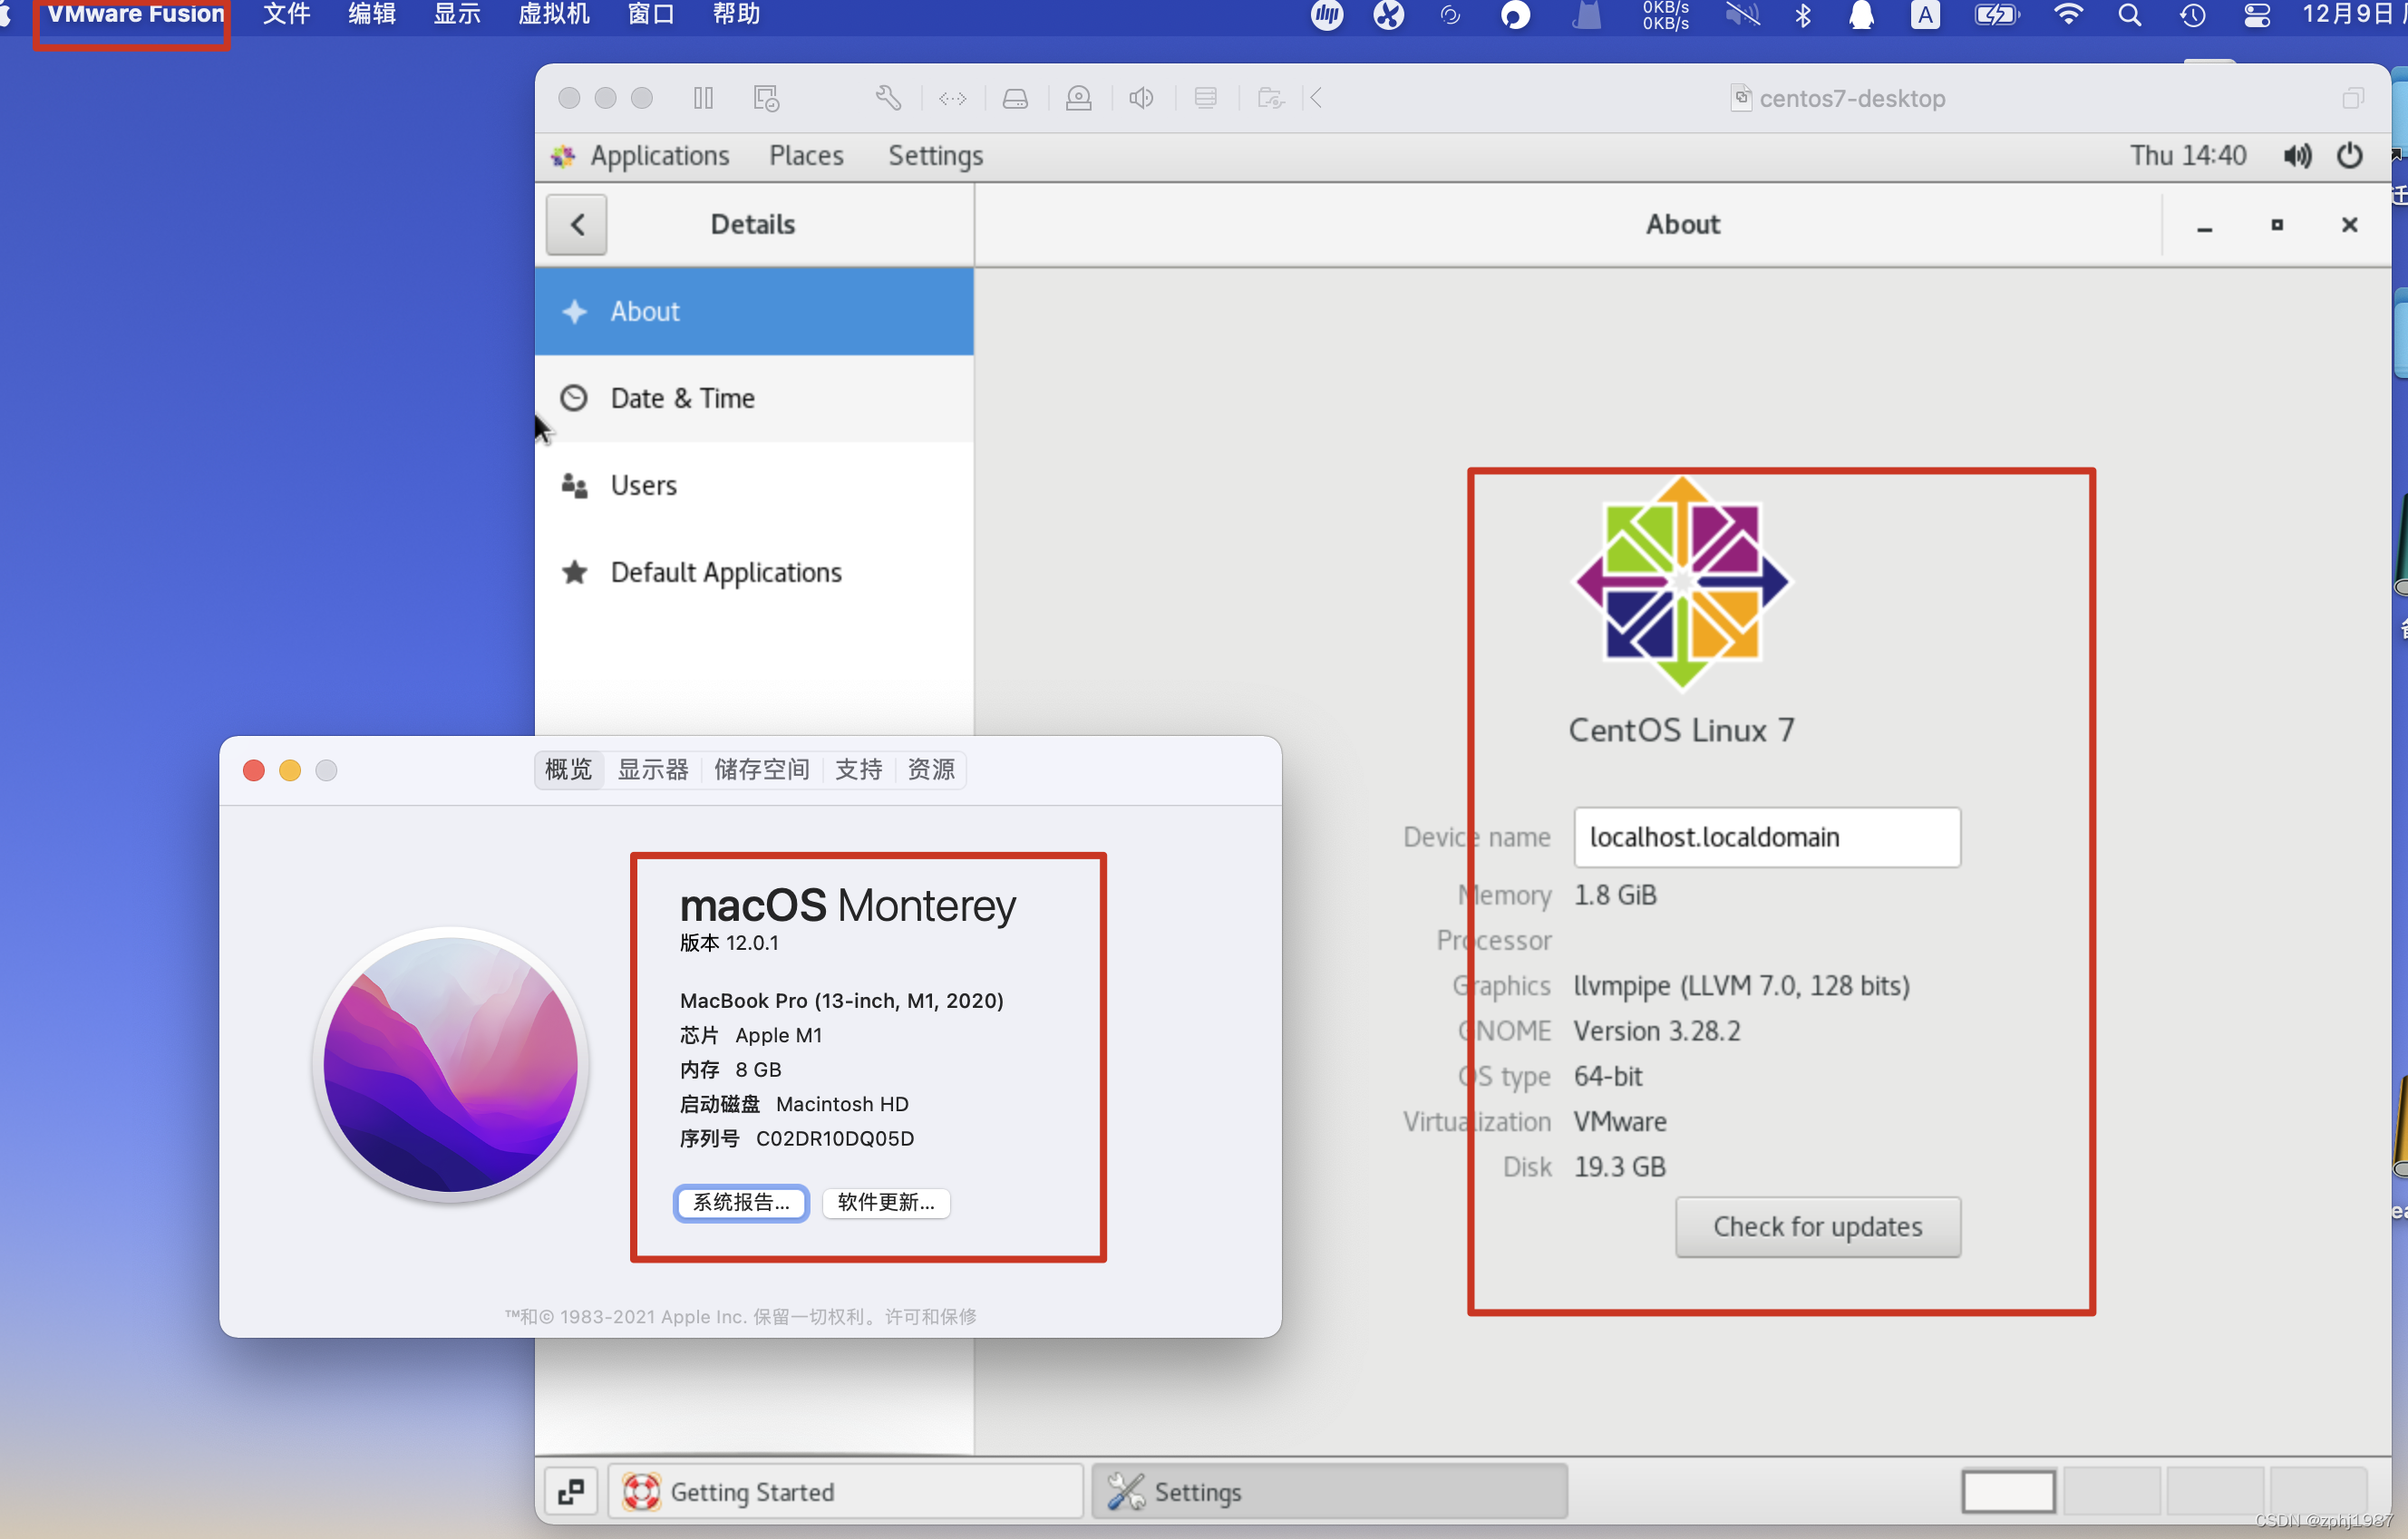The image size is (2408, 1539).
Task: Click the sound device icon in VMware toolbar
Action: 1141,98
